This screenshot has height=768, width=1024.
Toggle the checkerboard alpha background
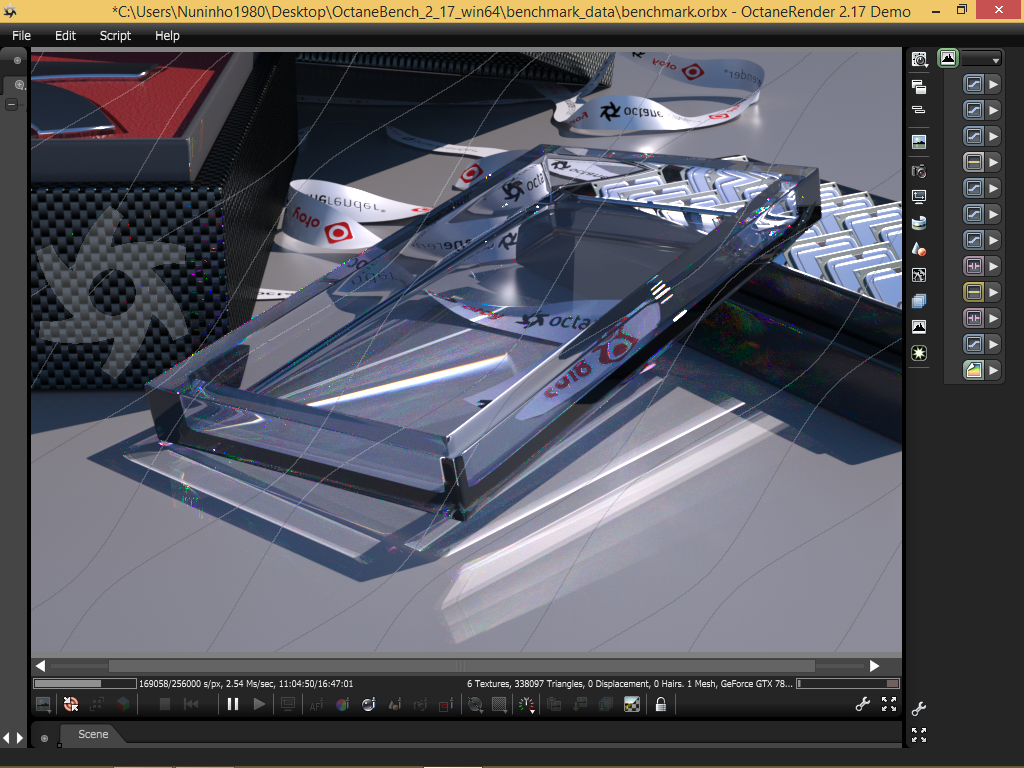pyautogui.click(x=632, y=704)
